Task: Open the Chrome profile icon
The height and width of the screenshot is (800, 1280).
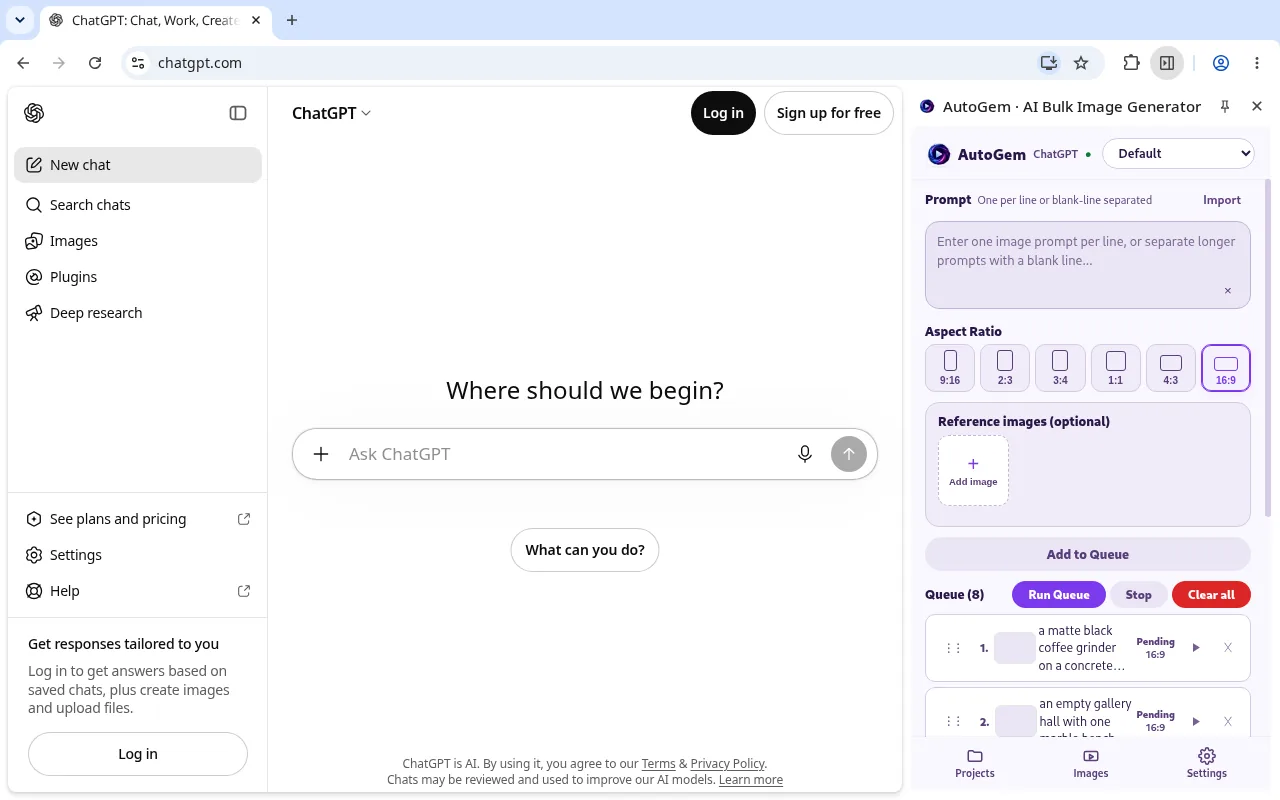Action: point(1221,63)
